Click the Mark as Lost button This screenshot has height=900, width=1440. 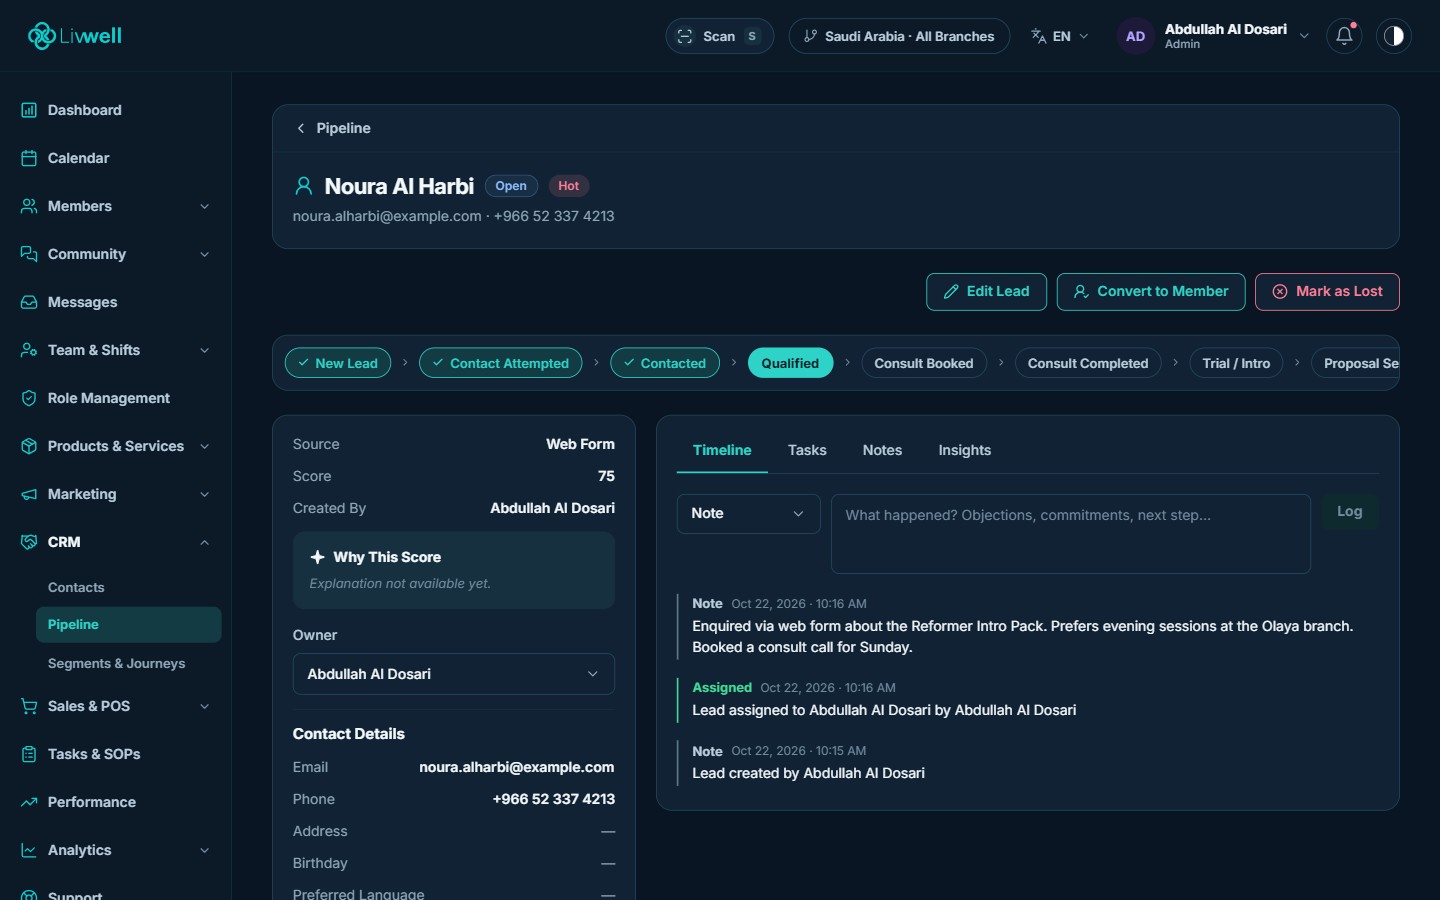pyautogui.click(x=1327, y=292)
